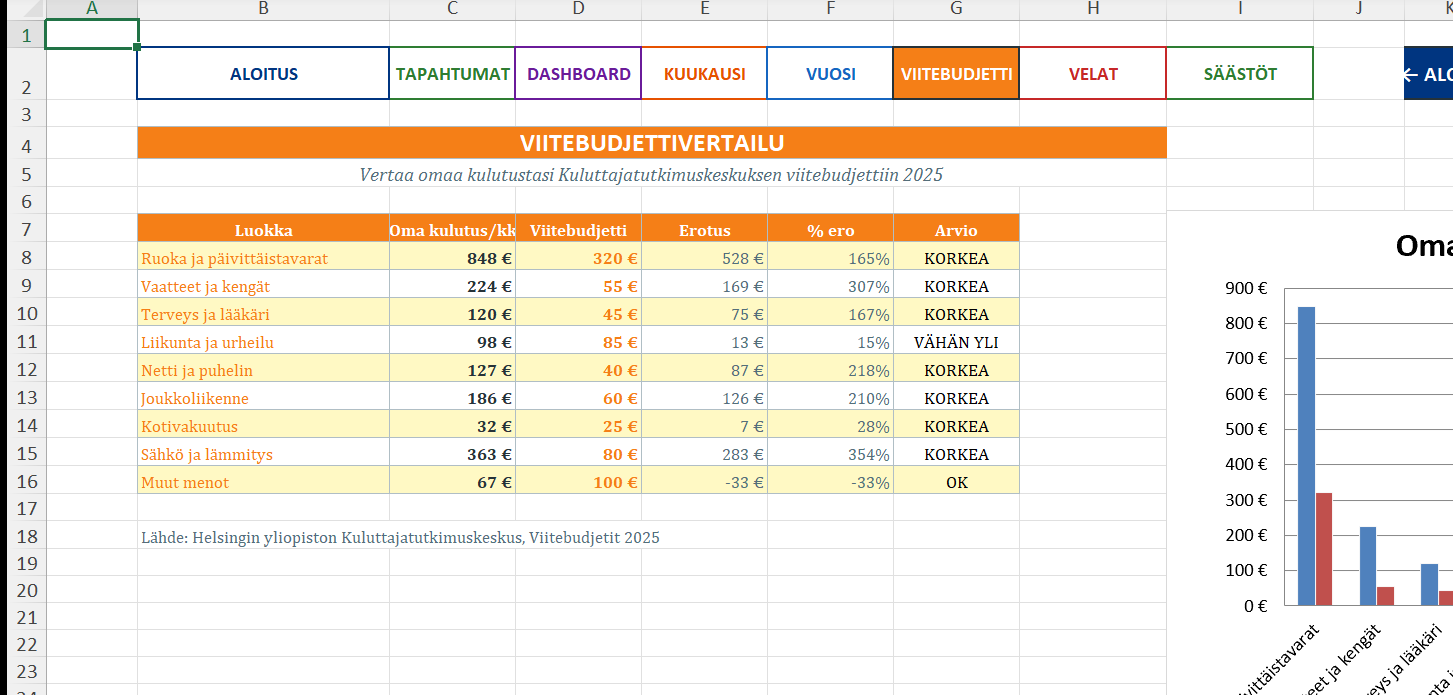Select column B header
Image resolution: width=1453 pixels, height=695 pixels.
[263, 9]
